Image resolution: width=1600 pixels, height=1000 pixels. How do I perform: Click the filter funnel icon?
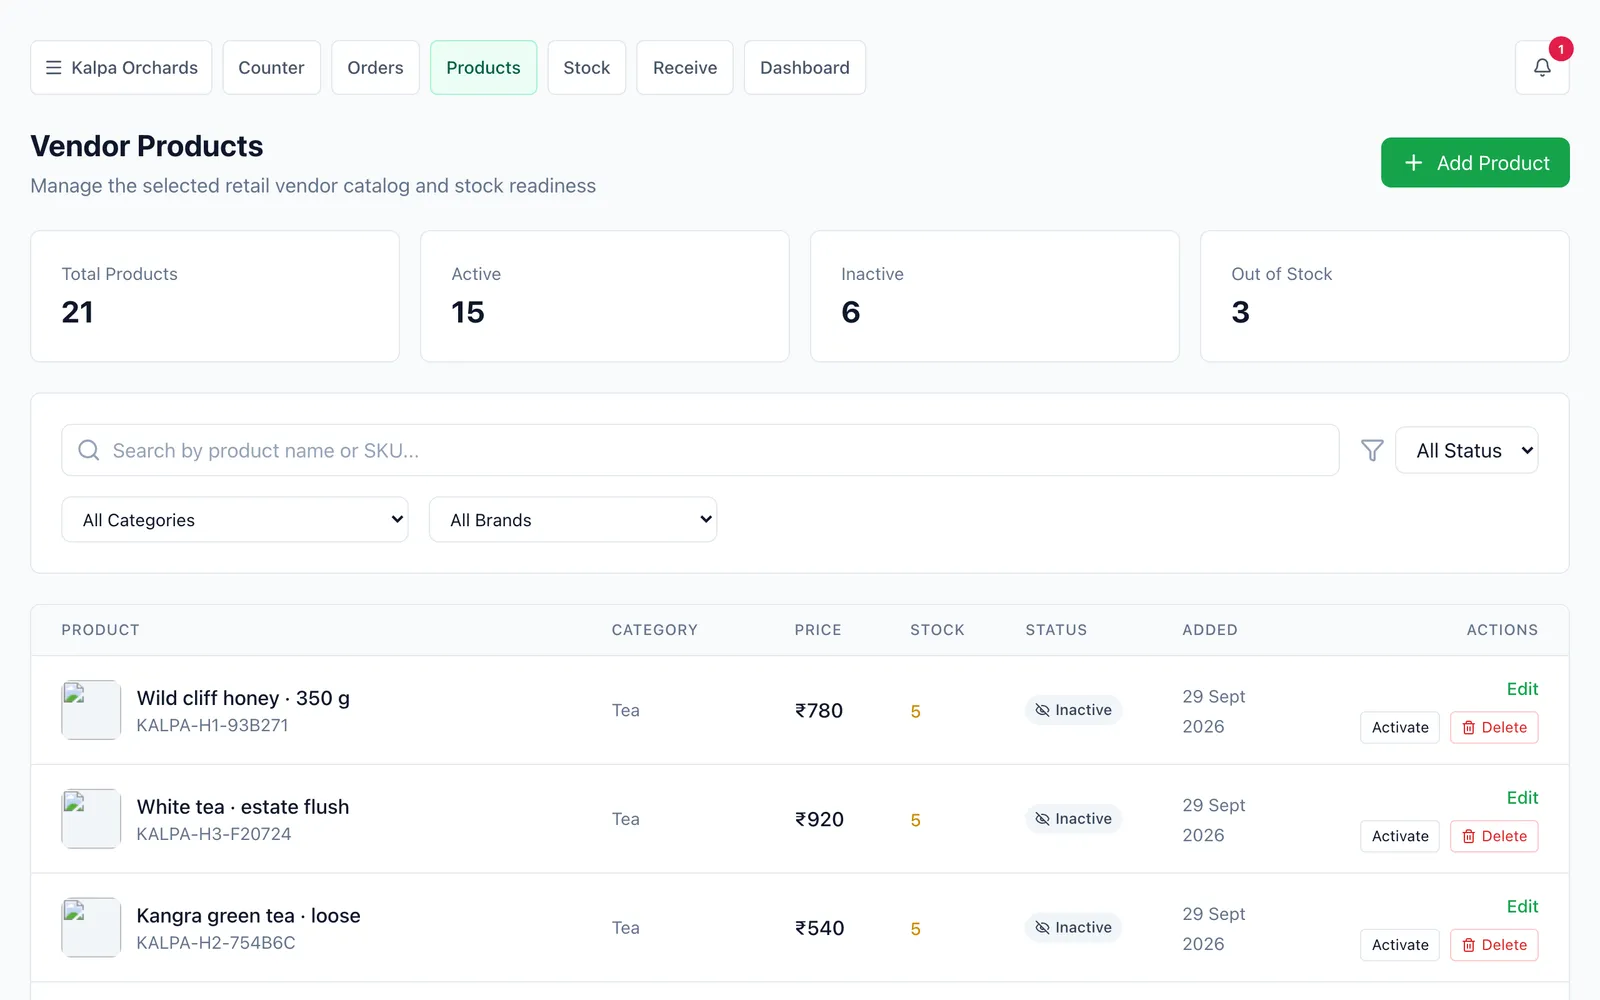point(1372,450)
